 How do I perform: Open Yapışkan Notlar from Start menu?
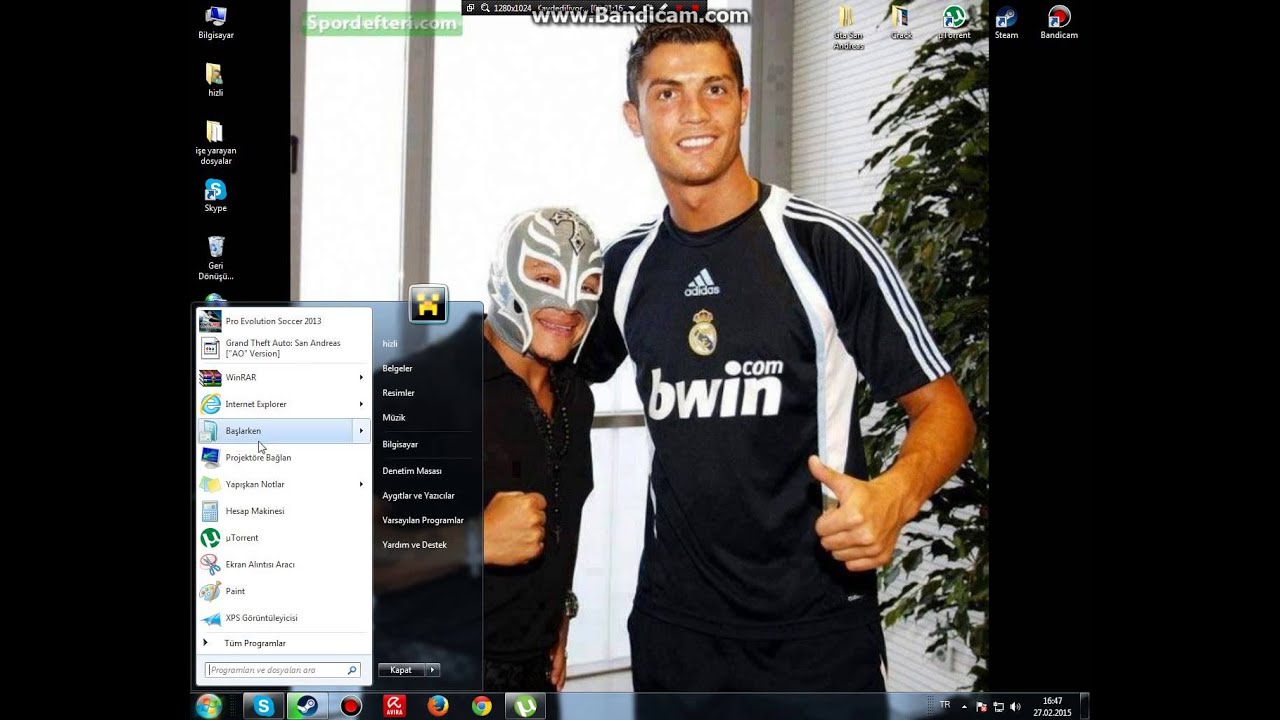(284, 484)
